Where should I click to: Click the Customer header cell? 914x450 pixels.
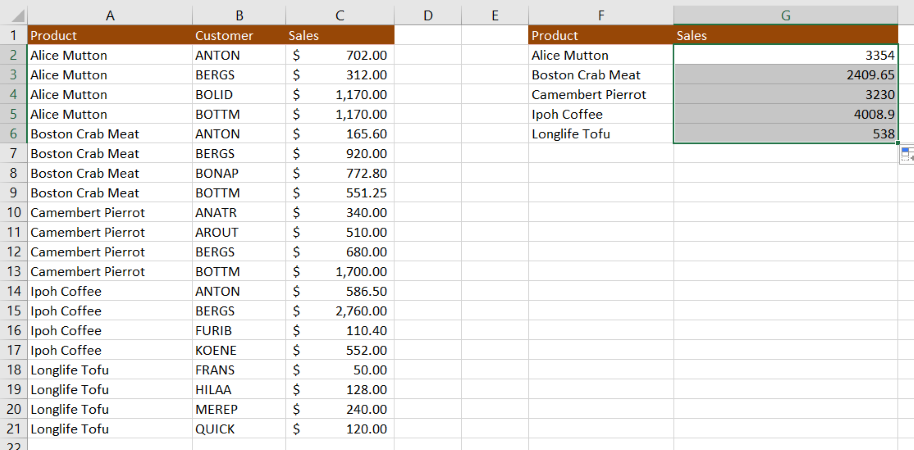pyautogui.click(x=239, y=35)
